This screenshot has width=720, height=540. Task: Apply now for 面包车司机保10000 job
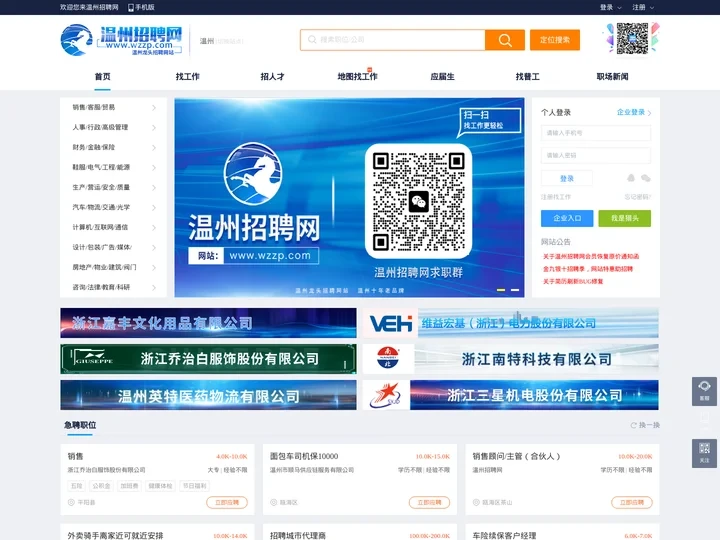[x=429, y=502]
